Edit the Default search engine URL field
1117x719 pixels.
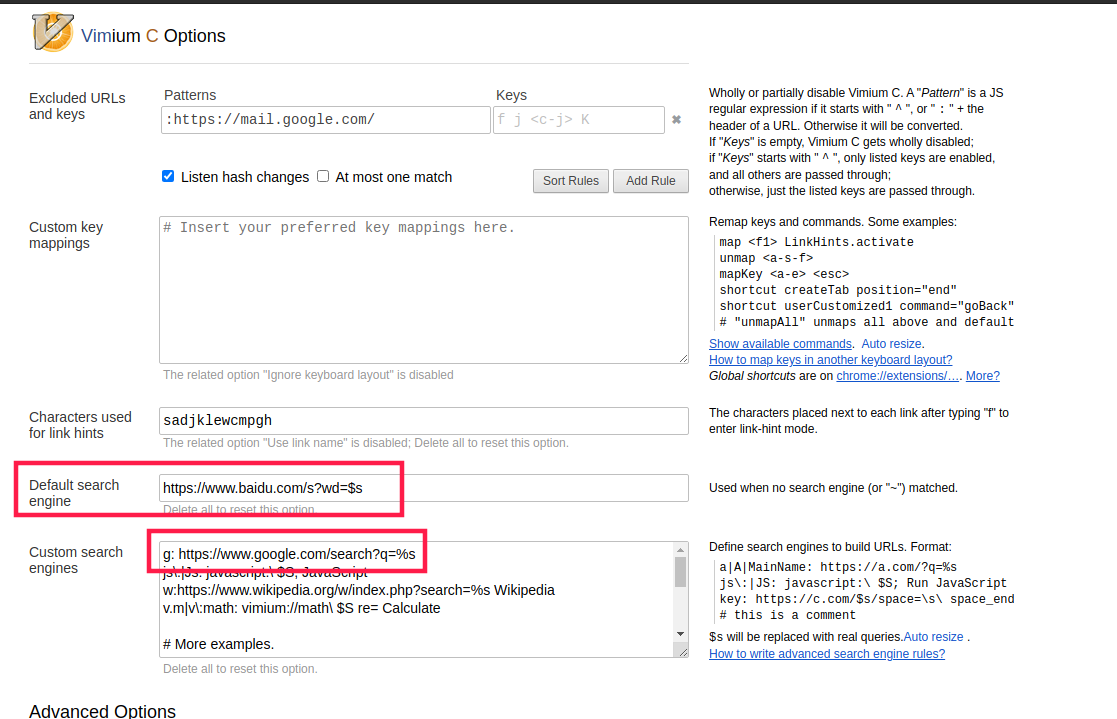(424, 488)
